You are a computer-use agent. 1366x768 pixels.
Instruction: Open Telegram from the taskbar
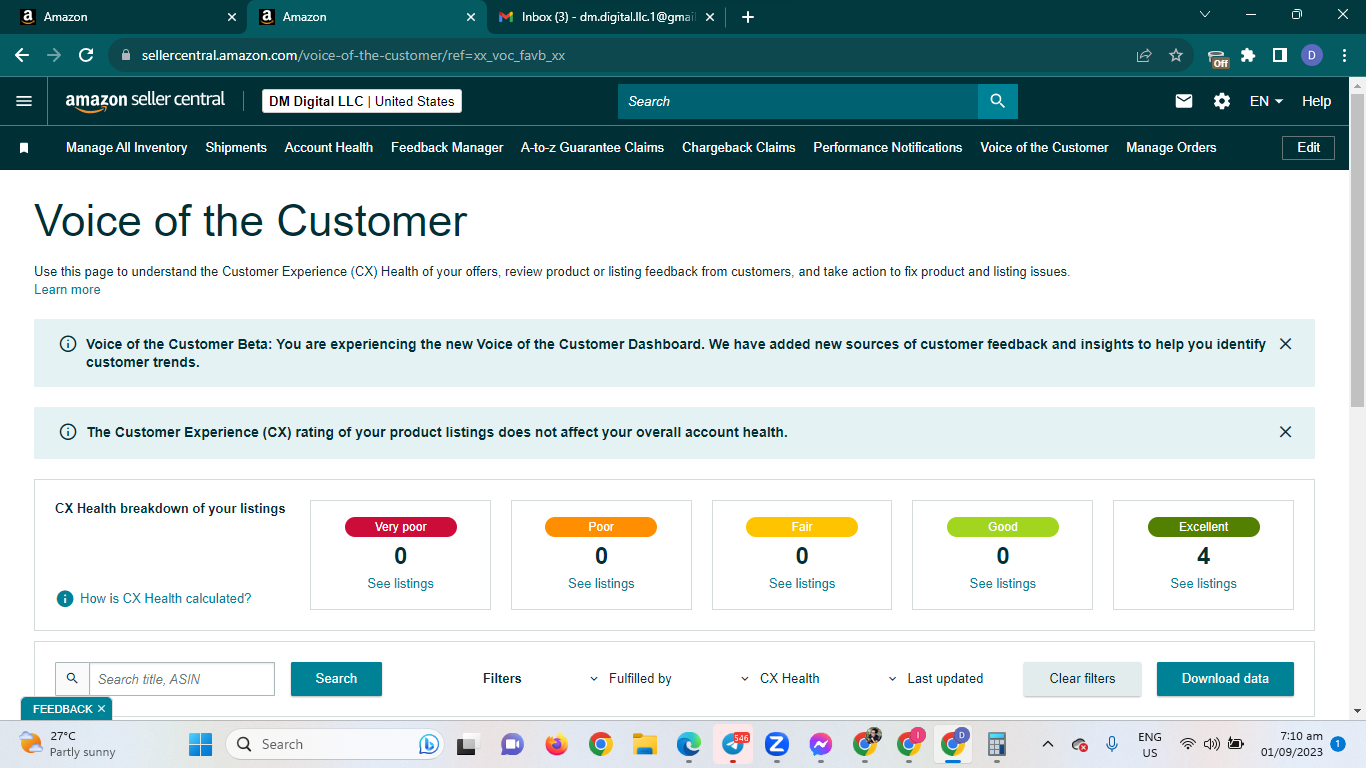(x=733, y=744)
